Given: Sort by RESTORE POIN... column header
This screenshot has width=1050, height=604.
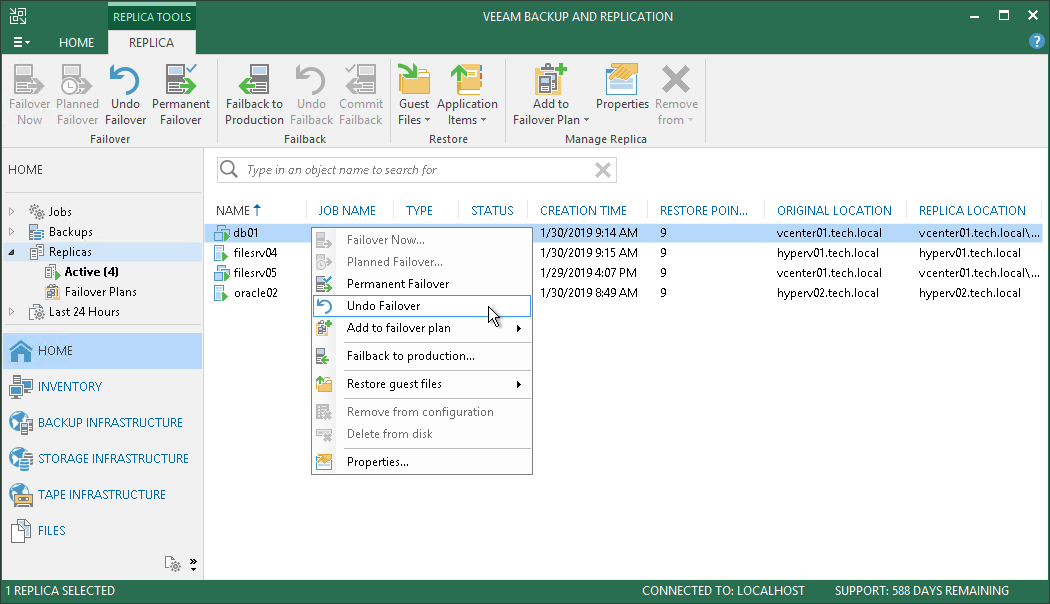Looking at the screenshot, I should coord(704,210).
